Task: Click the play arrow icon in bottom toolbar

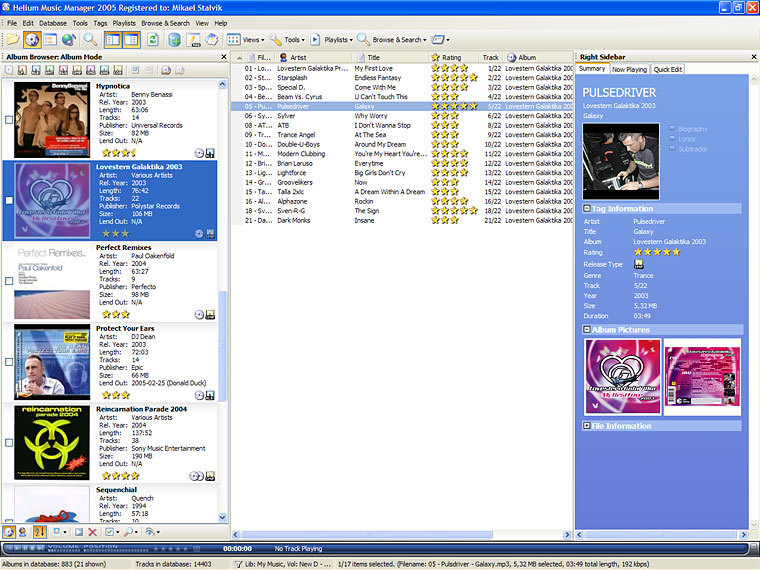Action: tap(79, 532)
